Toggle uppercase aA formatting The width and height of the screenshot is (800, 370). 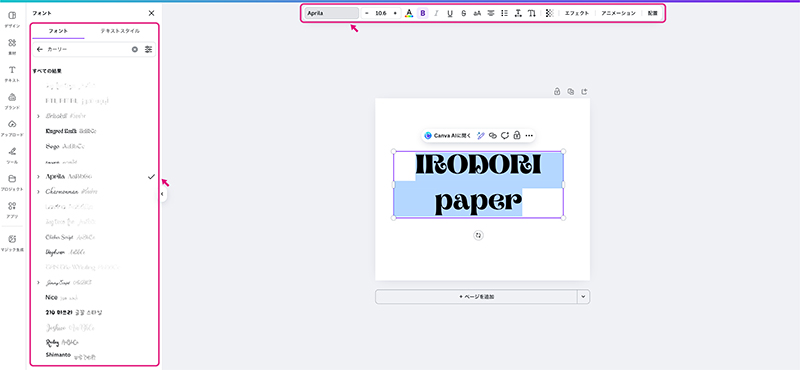coord(477,13)
